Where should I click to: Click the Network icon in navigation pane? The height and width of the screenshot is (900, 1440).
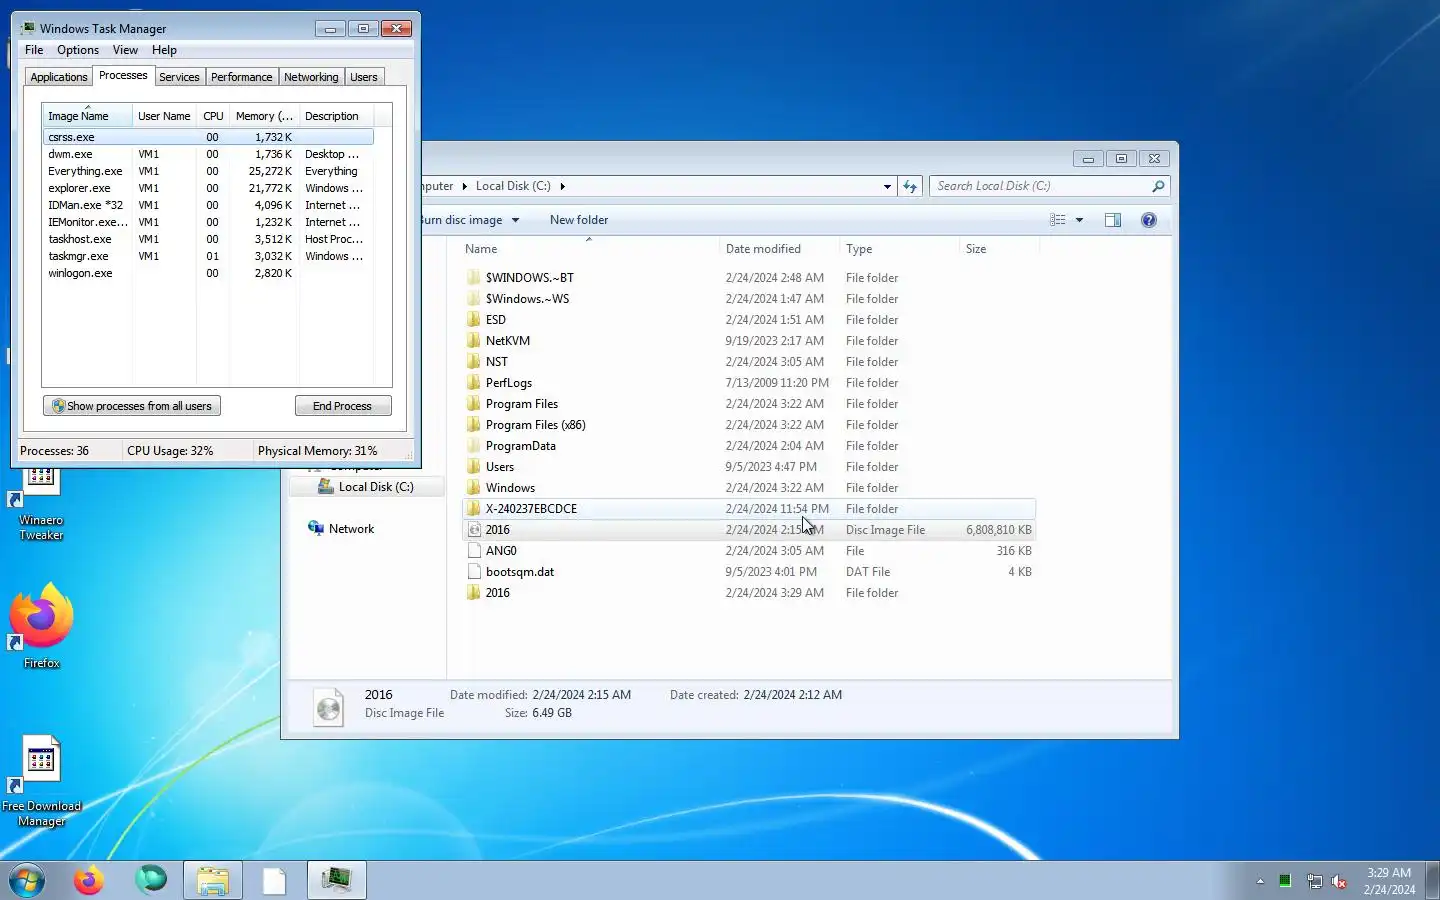[316, 528]
